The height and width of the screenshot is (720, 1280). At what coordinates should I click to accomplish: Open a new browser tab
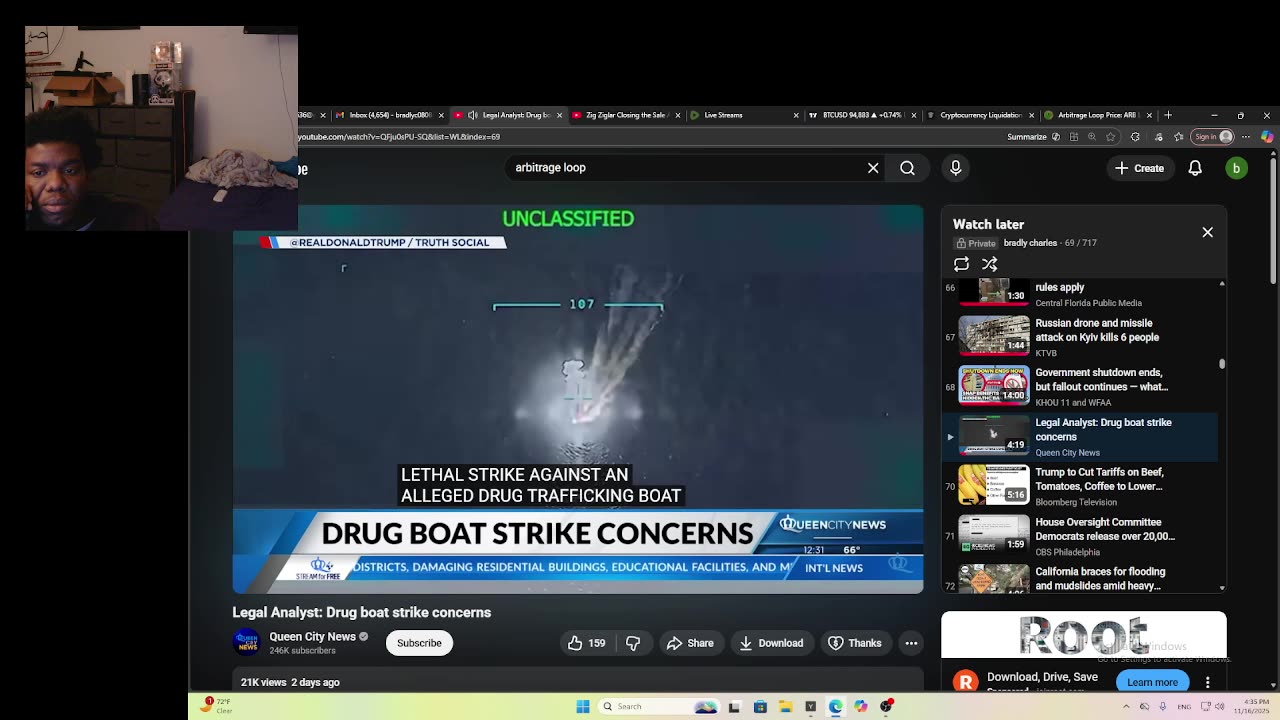click(1168, 115)
